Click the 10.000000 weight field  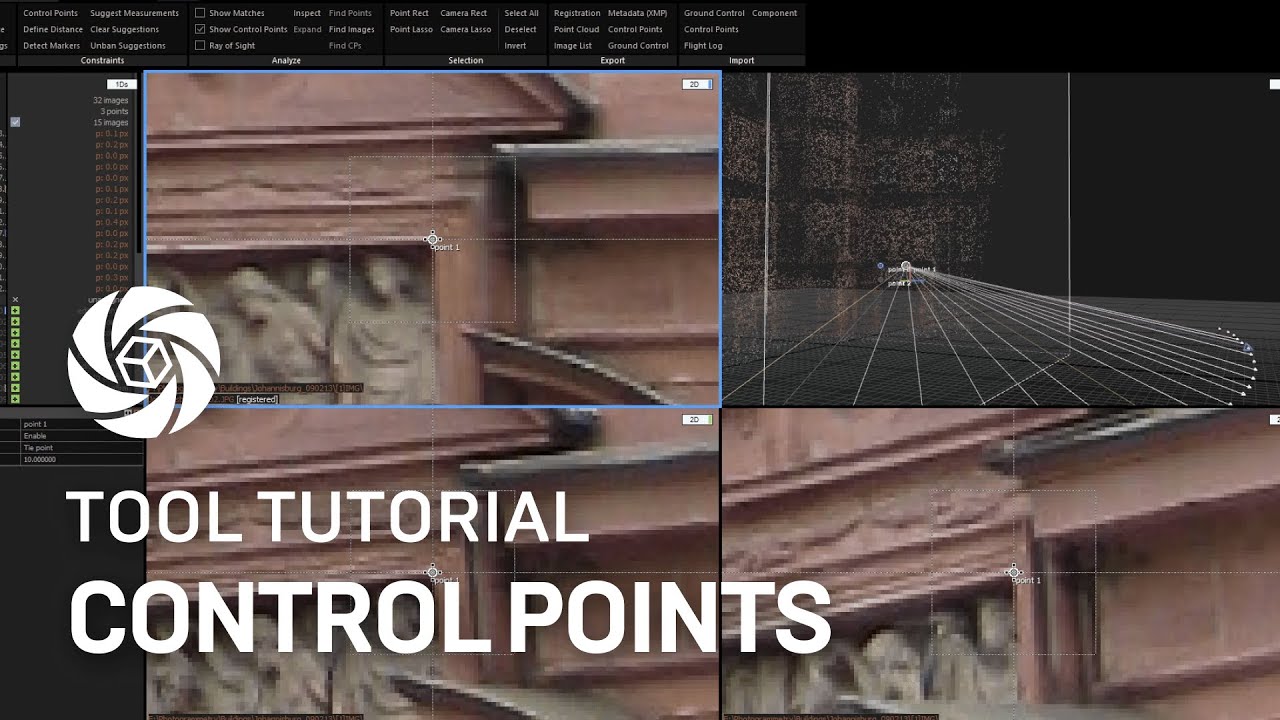tap(82, 460)
